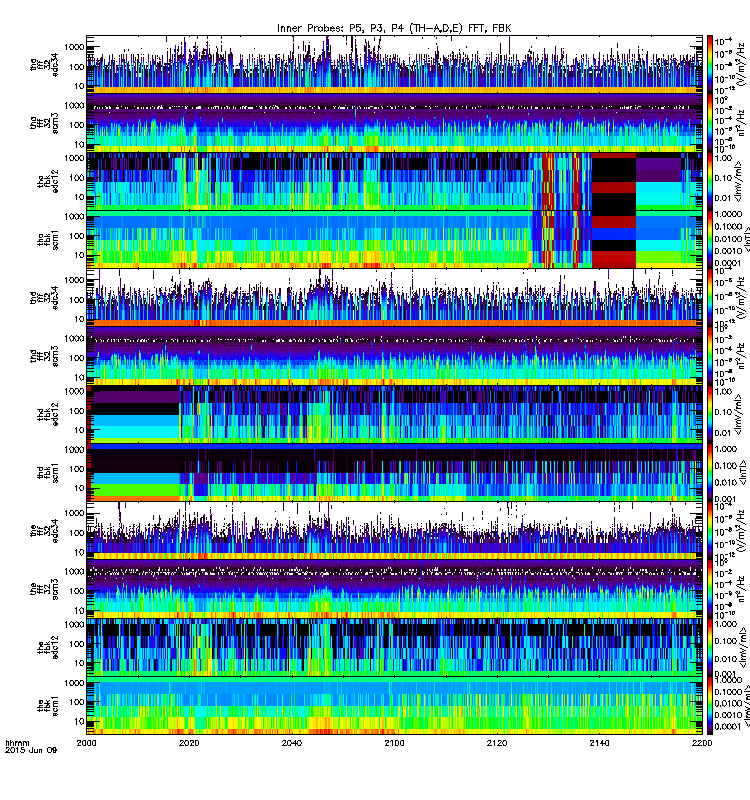Click the '2000' time axis label
750x800 pixels.
coord(86,743)
